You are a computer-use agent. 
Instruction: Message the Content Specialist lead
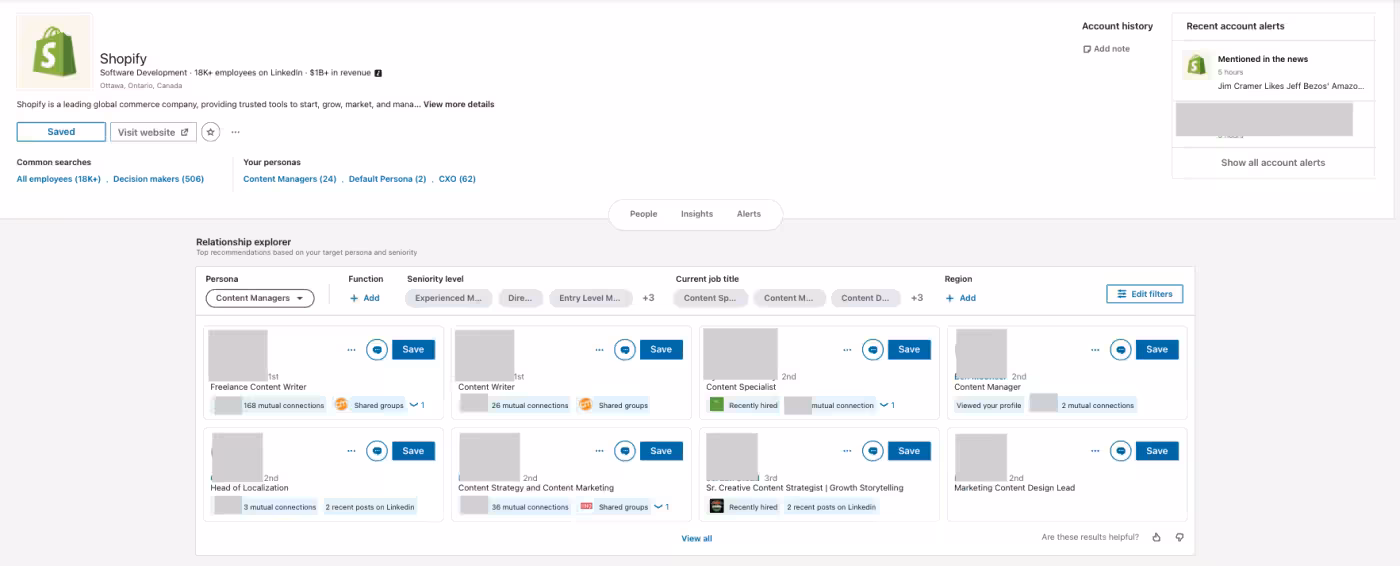click(873, 350)
